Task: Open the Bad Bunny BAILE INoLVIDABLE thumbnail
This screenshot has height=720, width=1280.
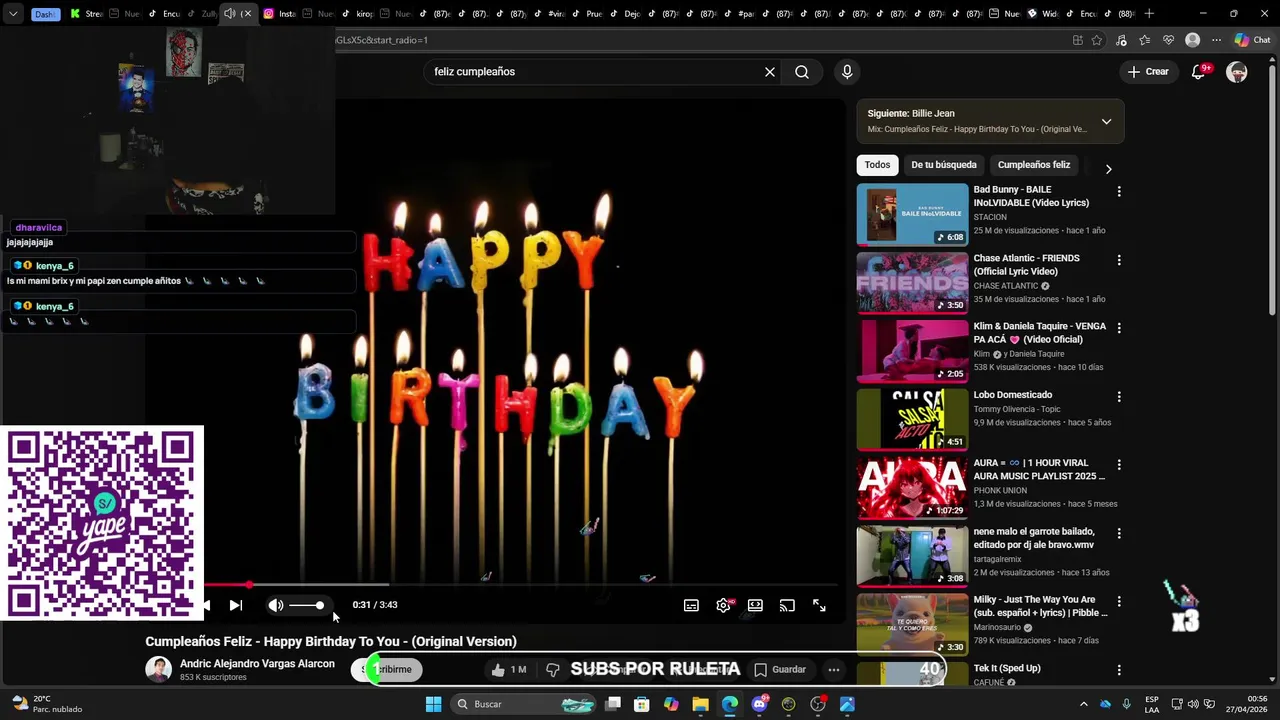Action: [912, 214]
